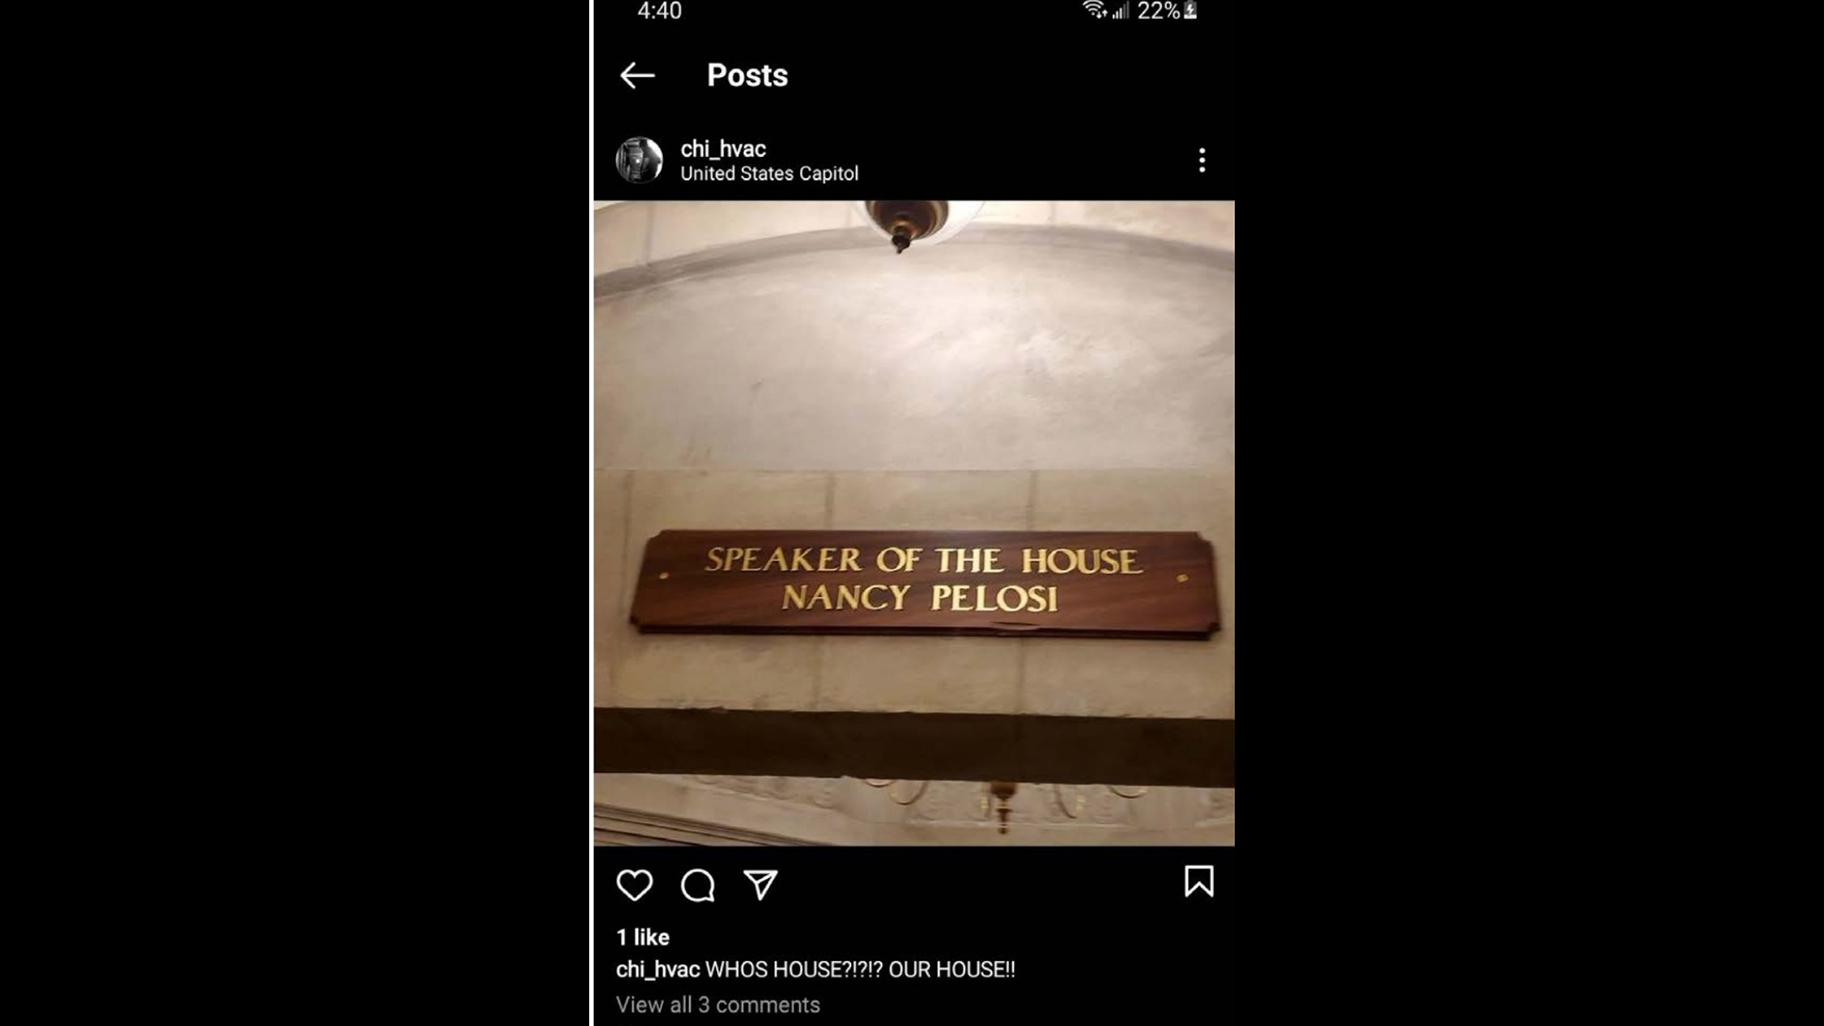Open the chi_hvac name in the caption
Image resolution: width=1824 pixels, height=1026 pixels.
[x=657, y=969]
